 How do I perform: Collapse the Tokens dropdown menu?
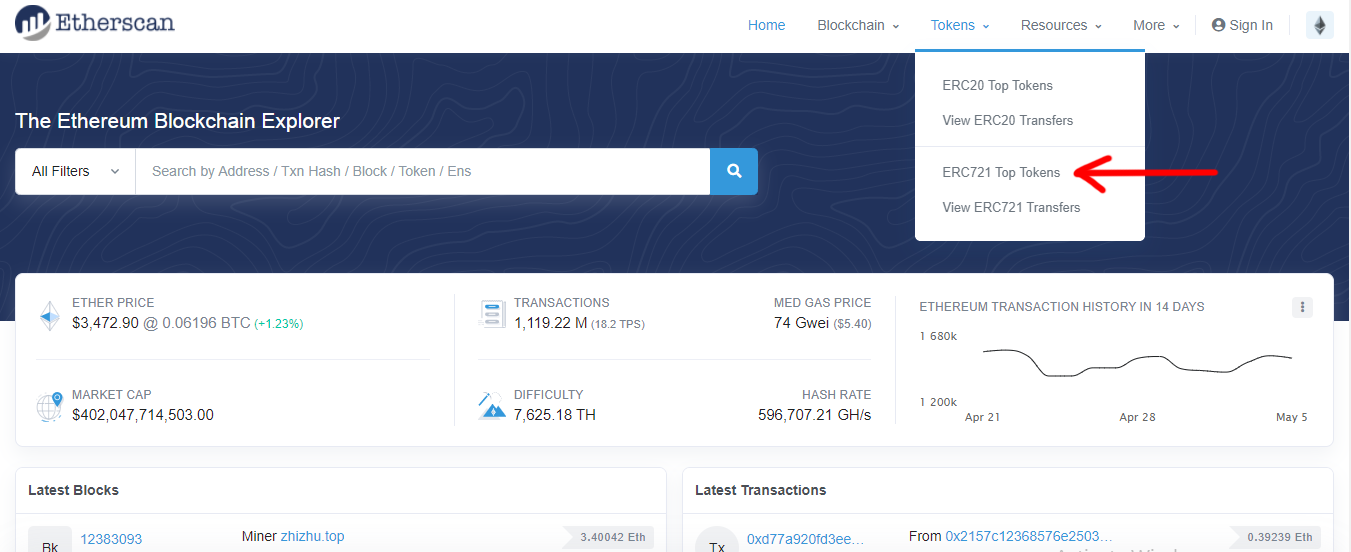[960, 25]
